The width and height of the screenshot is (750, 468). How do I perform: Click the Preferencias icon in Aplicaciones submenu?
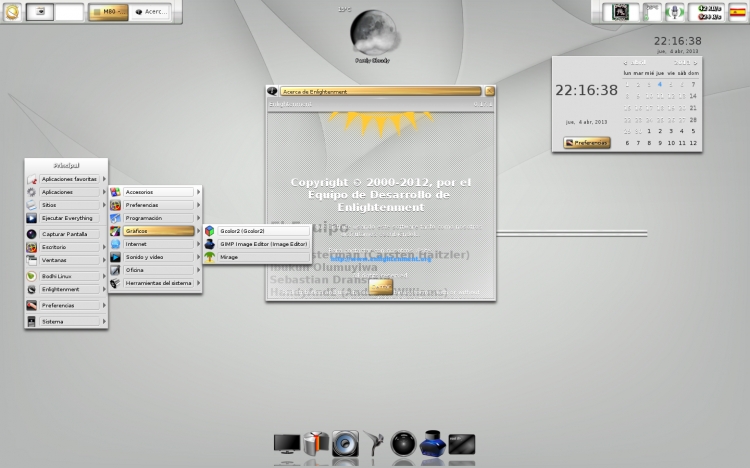(115, 205)
